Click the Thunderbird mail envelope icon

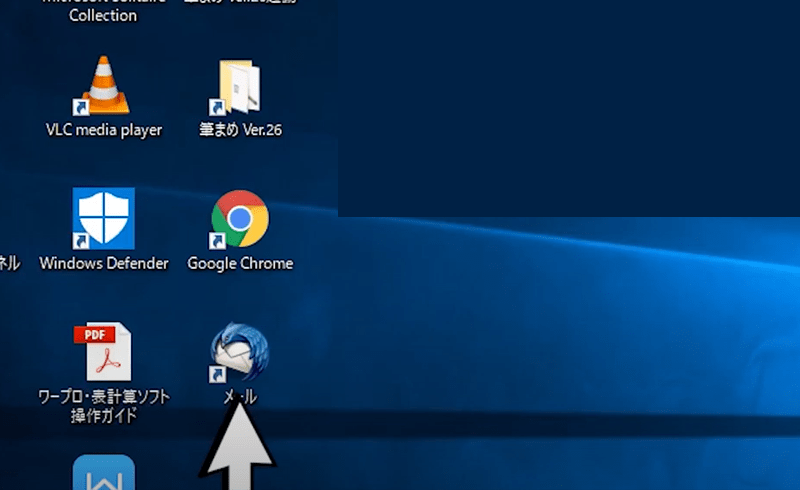[x=240, y=352]
